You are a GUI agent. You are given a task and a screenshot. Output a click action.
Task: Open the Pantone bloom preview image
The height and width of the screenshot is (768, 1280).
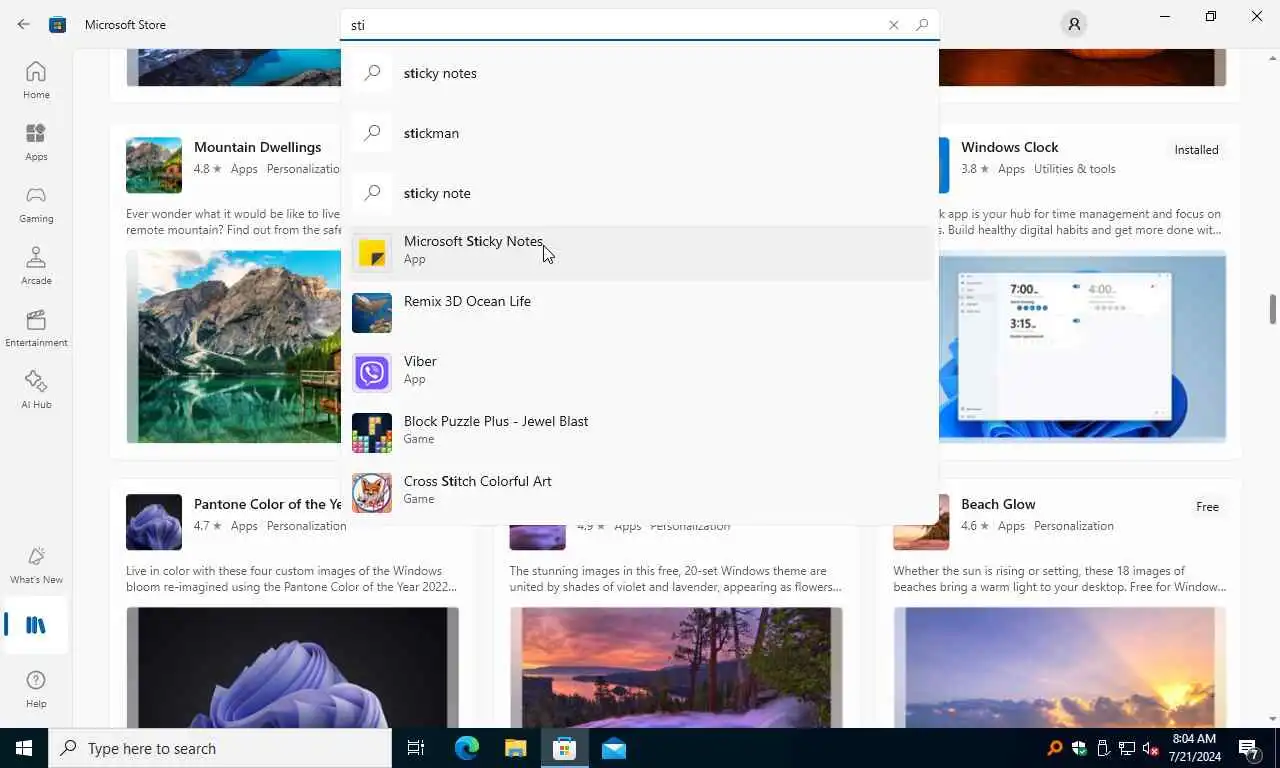pos(292,667)
